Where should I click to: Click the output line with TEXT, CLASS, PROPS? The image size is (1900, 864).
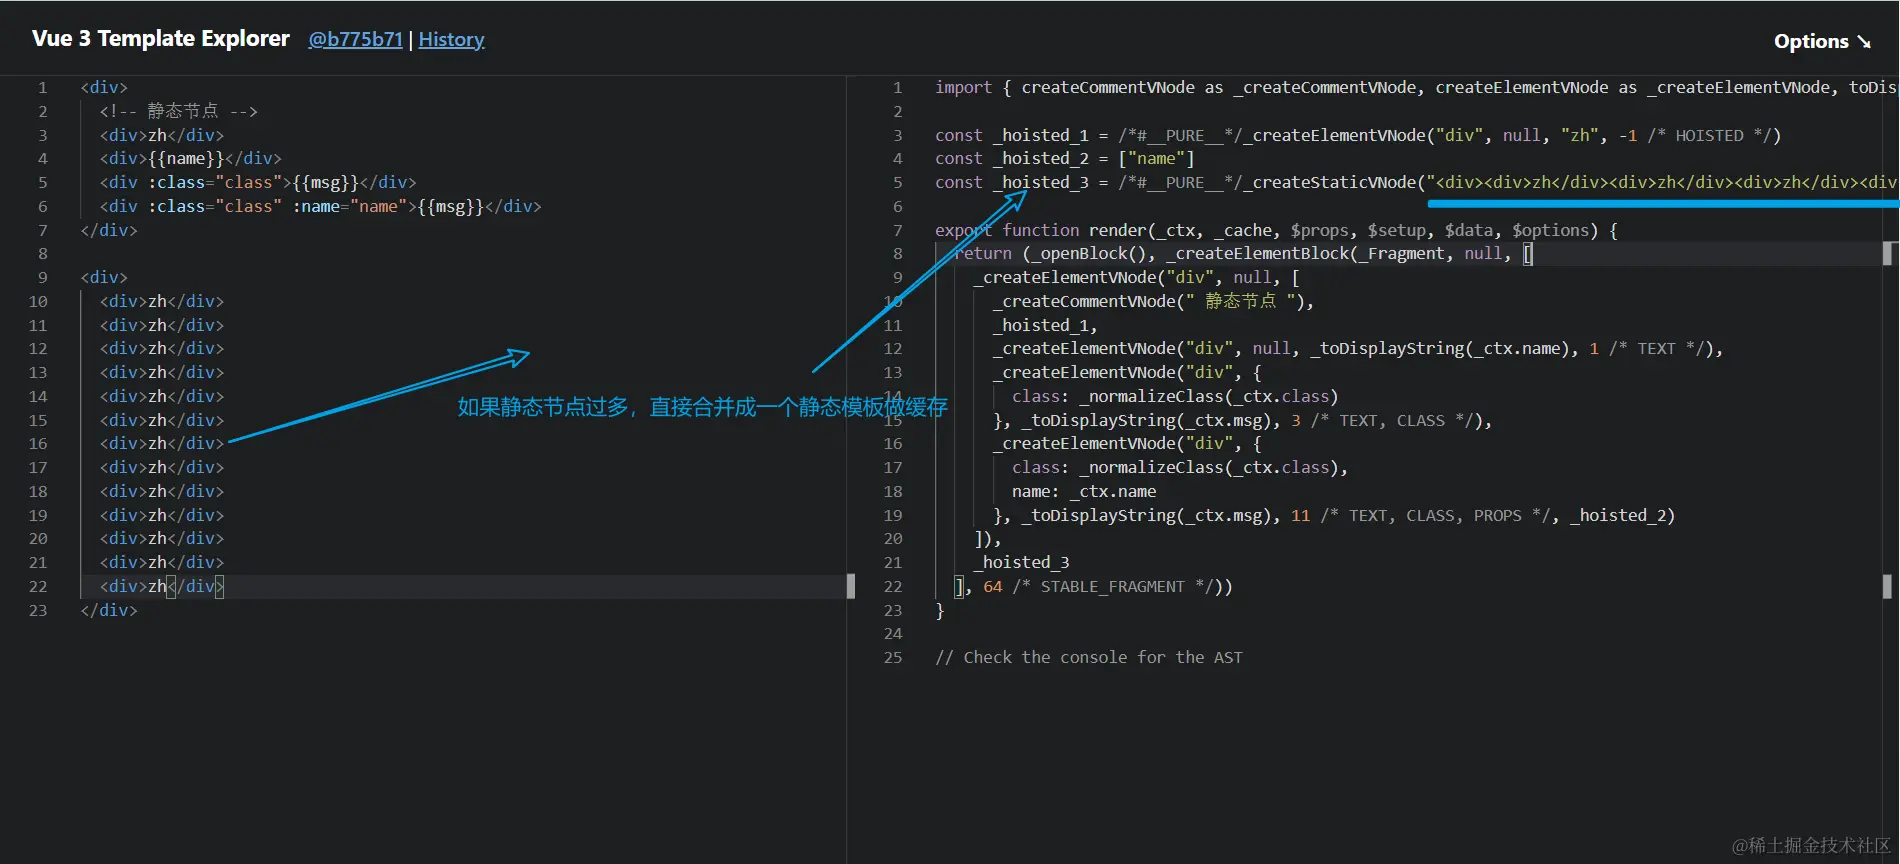coord(1334,515)
